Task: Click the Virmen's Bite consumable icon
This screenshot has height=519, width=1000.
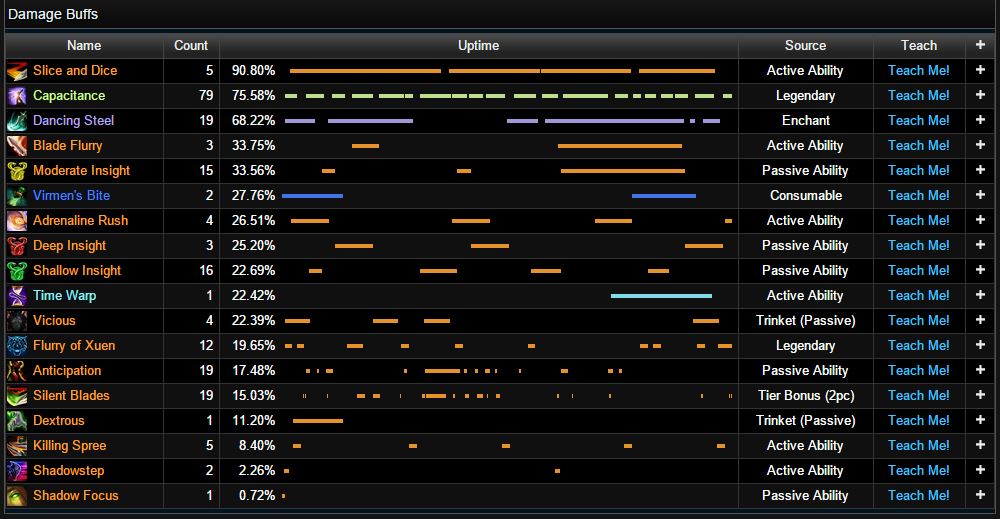Action: (x=17, y=196)
